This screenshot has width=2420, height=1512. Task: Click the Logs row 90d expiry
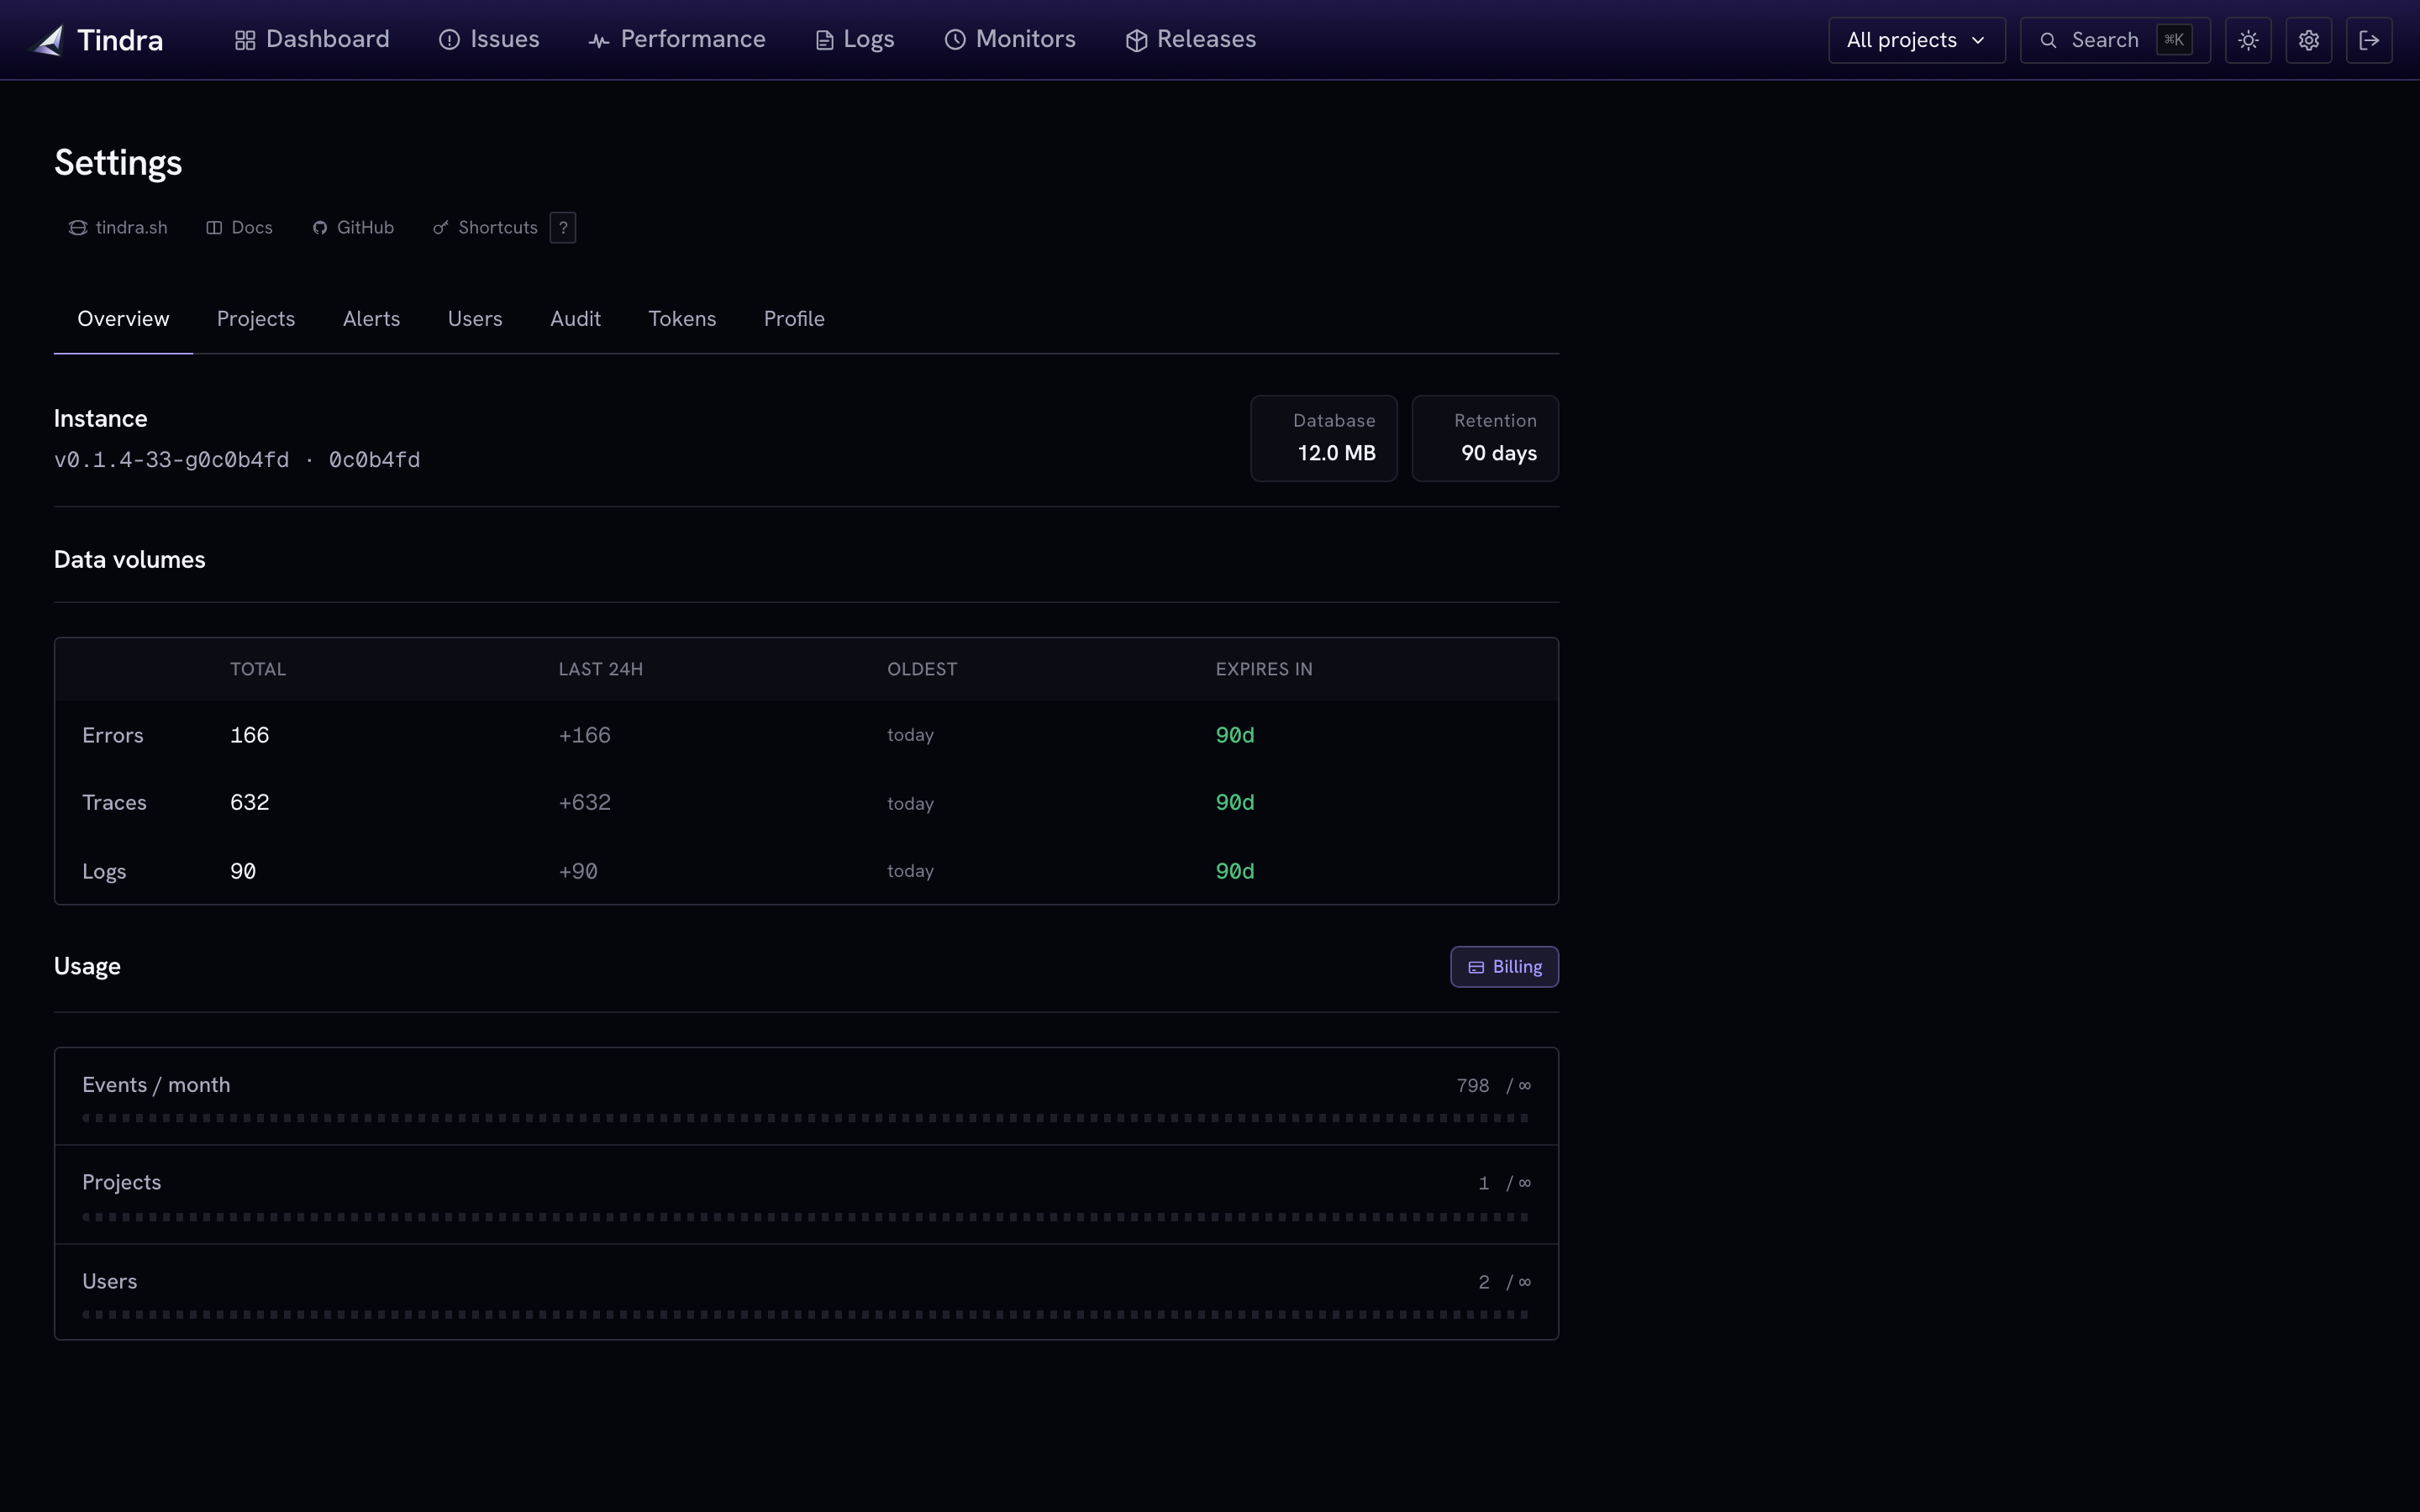pos(1235,871)
